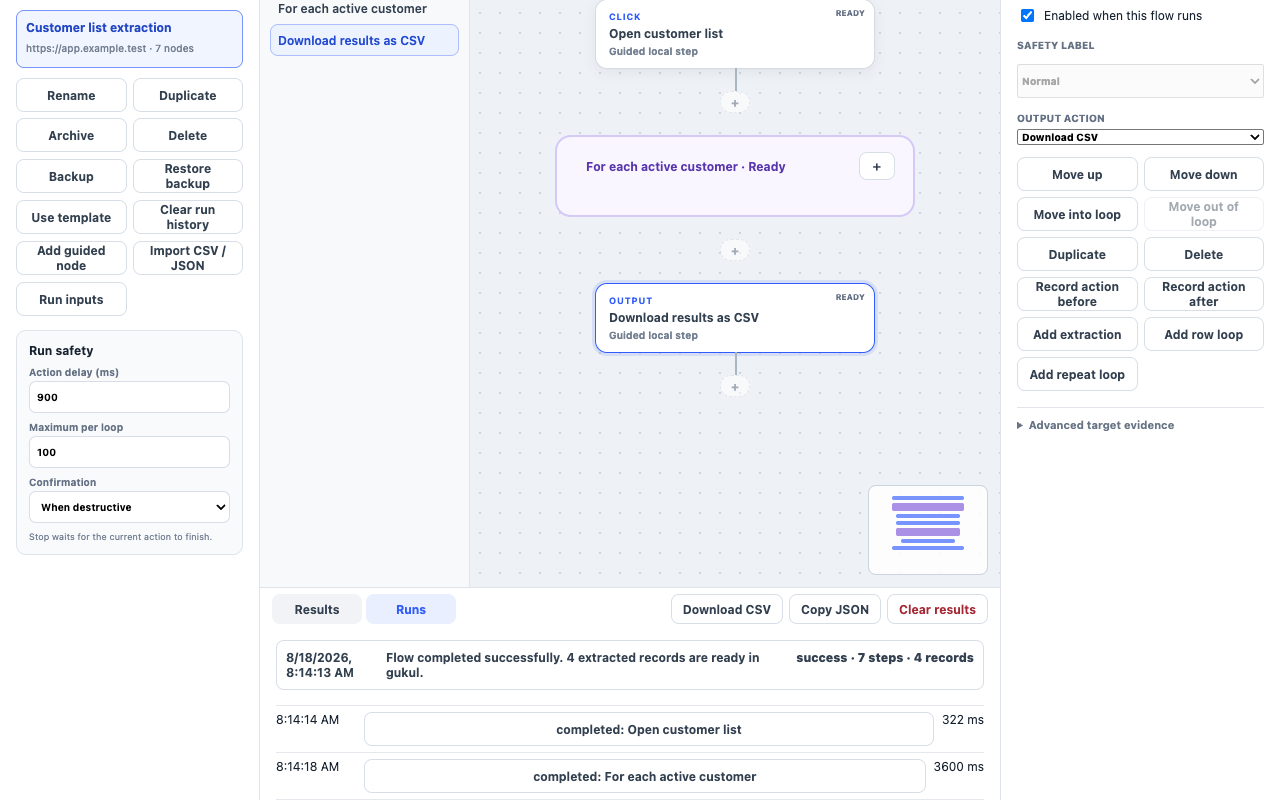Open the Confirmation dropdown
The height and width of the screenshot is (800, 1280).
[129, 507]
